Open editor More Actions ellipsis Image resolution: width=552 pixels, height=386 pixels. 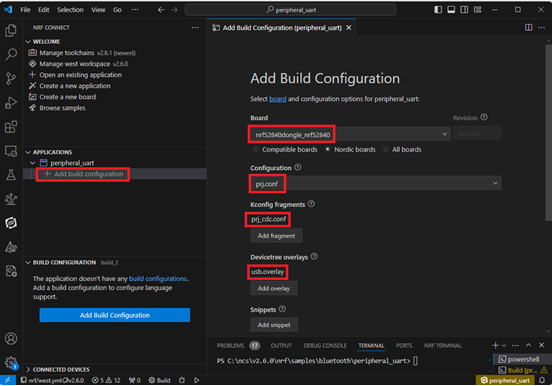[541, 27]
